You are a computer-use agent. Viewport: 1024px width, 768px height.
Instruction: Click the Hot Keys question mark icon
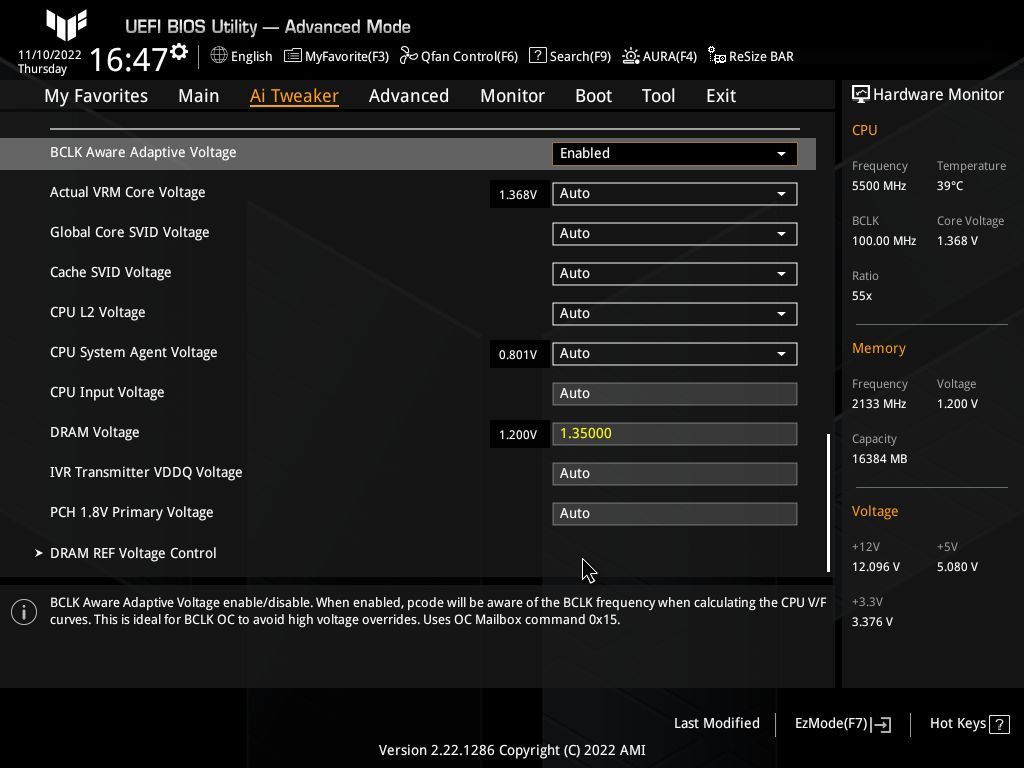tap(999, 724)
